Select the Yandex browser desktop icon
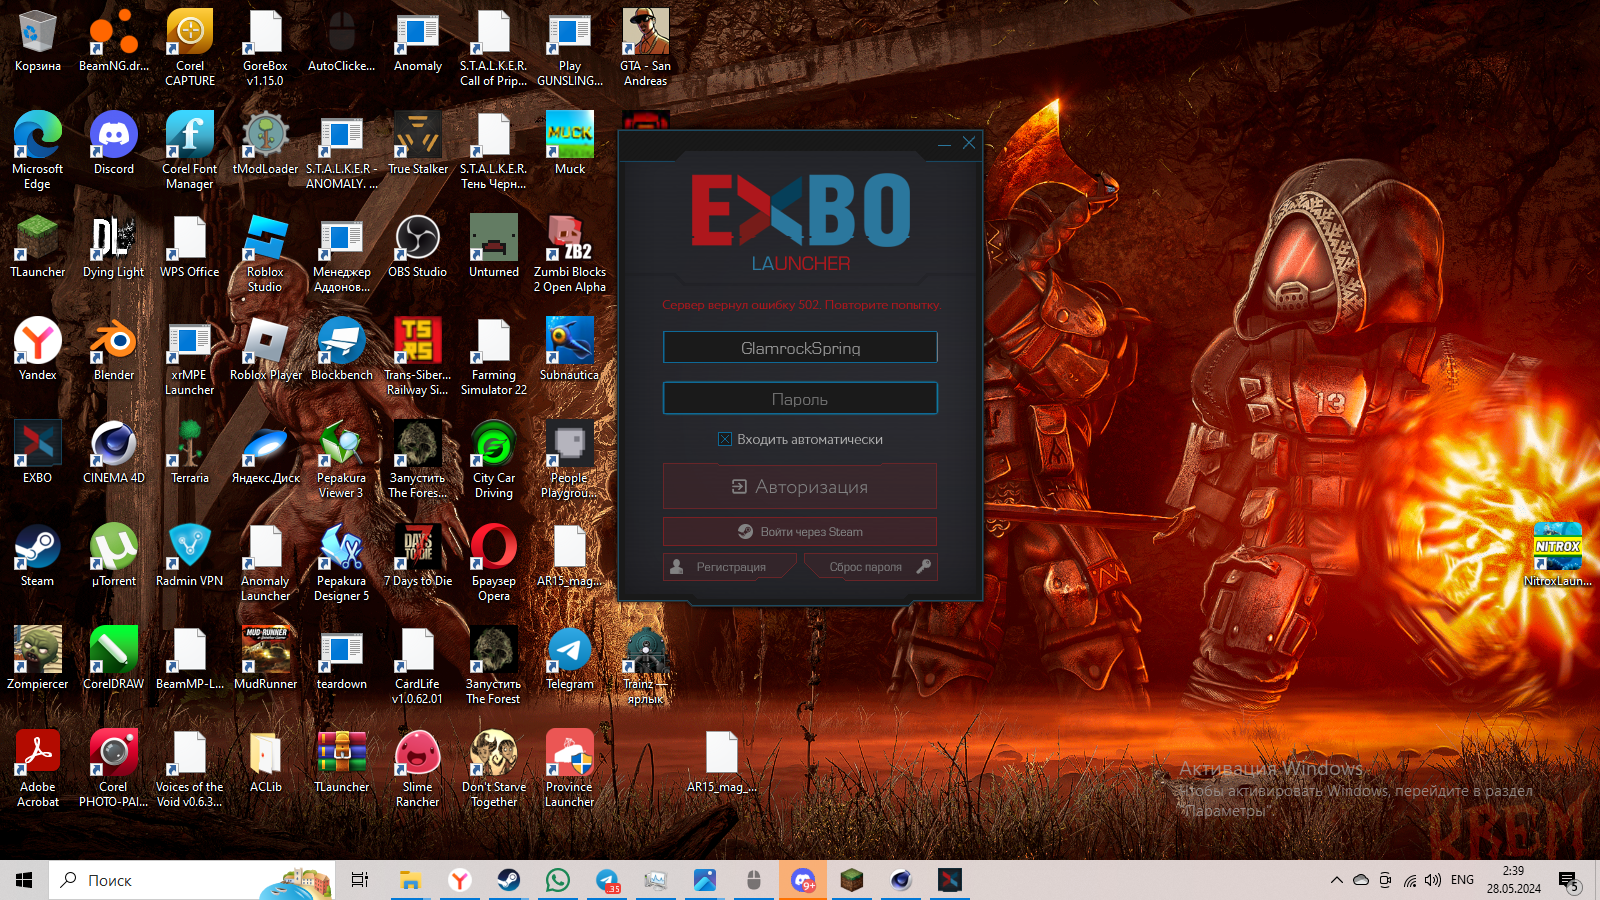 point(38,351)
